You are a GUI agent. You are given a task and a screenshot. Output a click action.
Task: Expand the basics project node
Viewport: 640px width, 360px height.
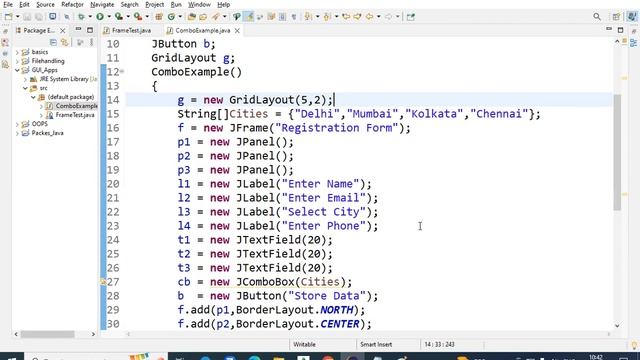[x=17, y=52]
